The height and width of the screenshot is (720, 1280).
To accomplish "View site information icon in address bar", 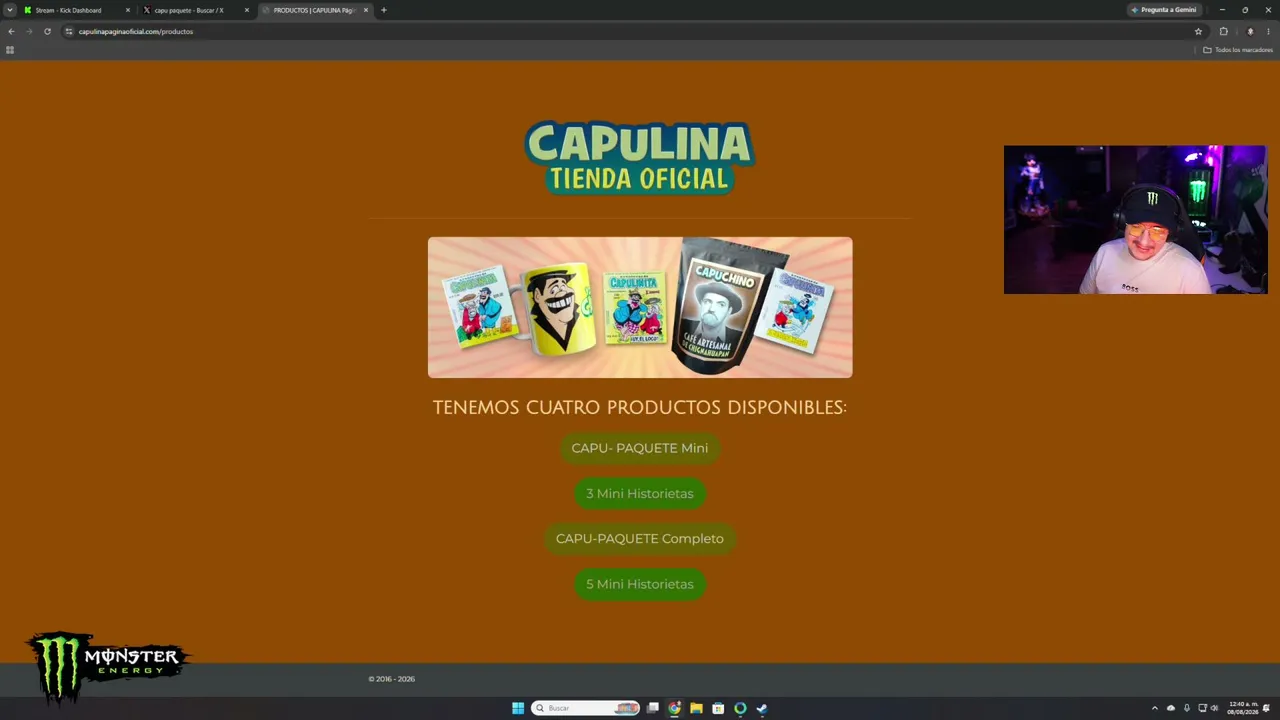I will point(69,31).
